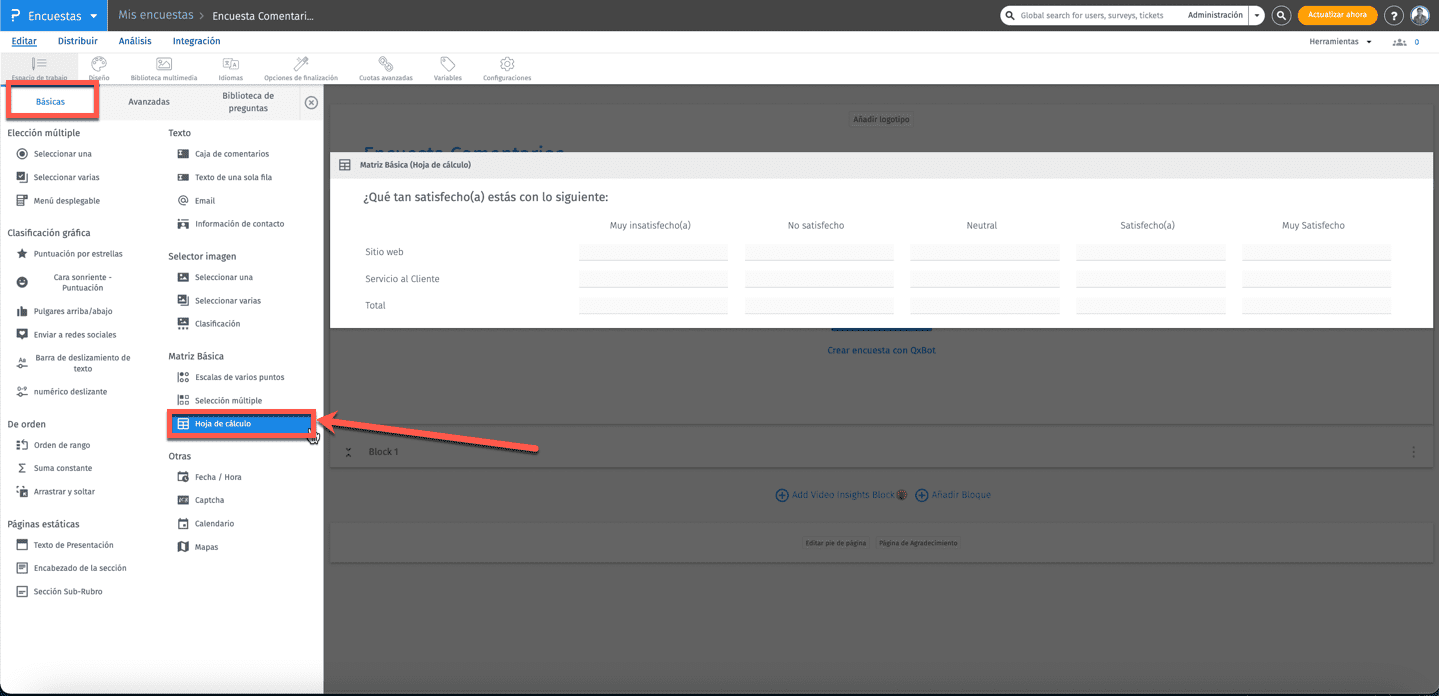Switch to Básicas tab

pyautogui.click(x=51, y=101)
